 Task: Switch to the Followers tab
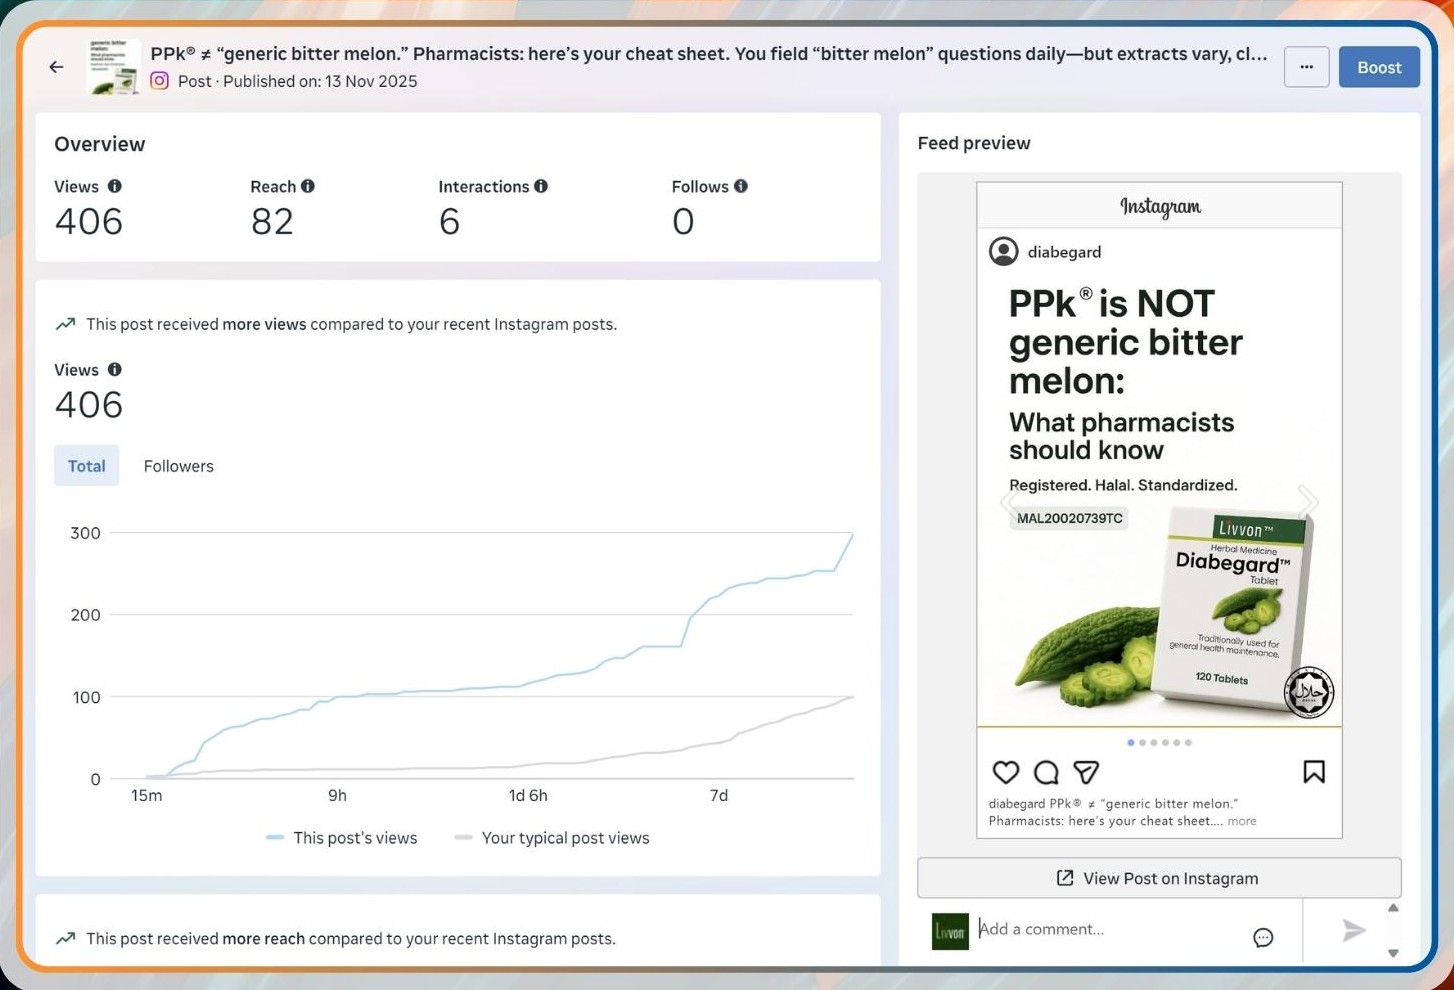coord(178,466)
